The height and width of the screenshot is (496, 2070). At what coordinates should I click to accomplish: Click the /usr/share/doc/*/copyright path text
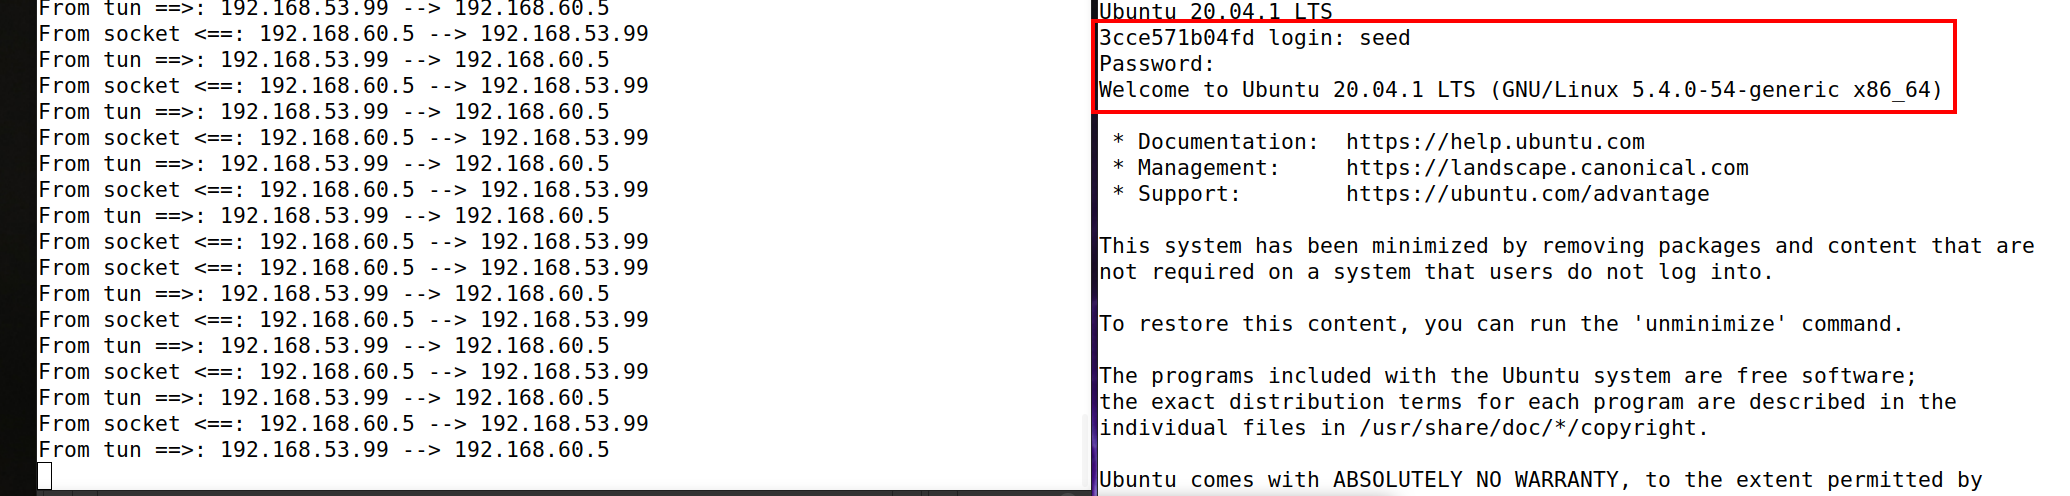pyautogui.click(x=1528, y=428)
